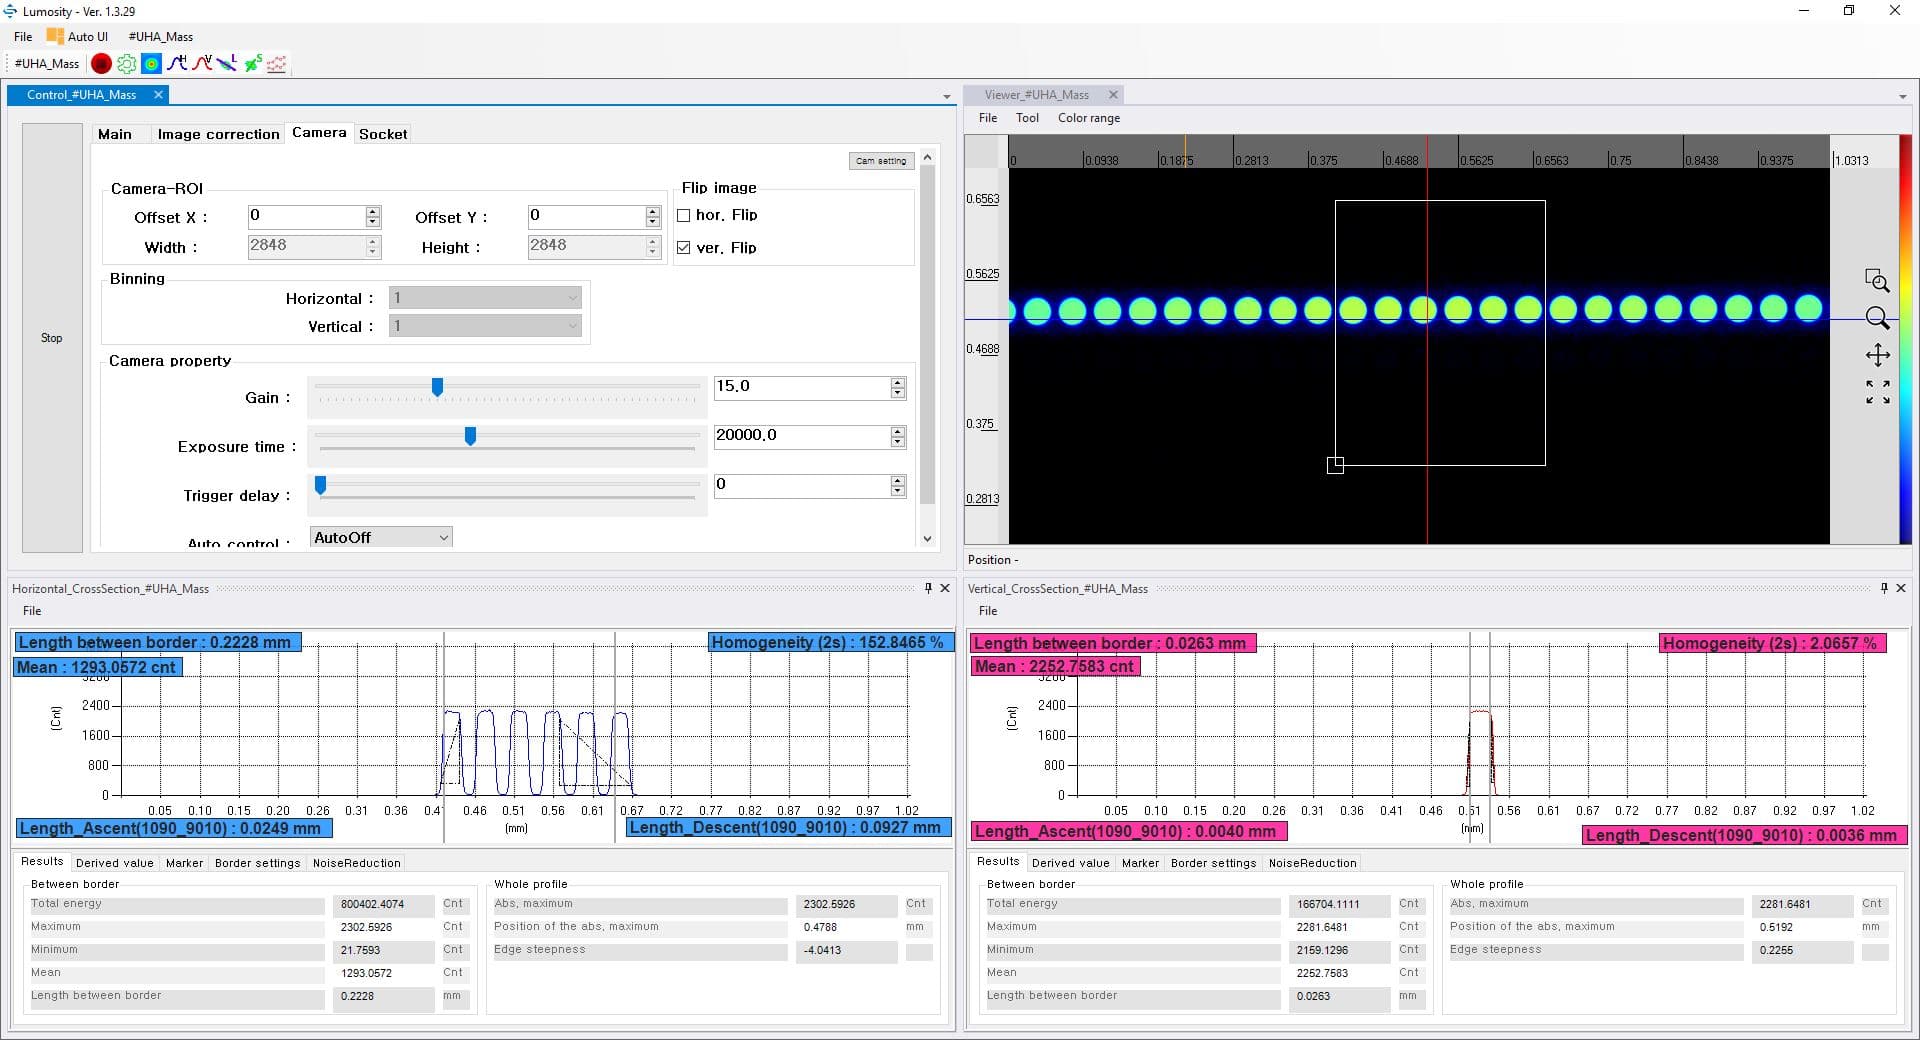Click the Trigger delay spinner arrows
Viewport: 1920px width, 1040px height.
click(x=898, y=485)
